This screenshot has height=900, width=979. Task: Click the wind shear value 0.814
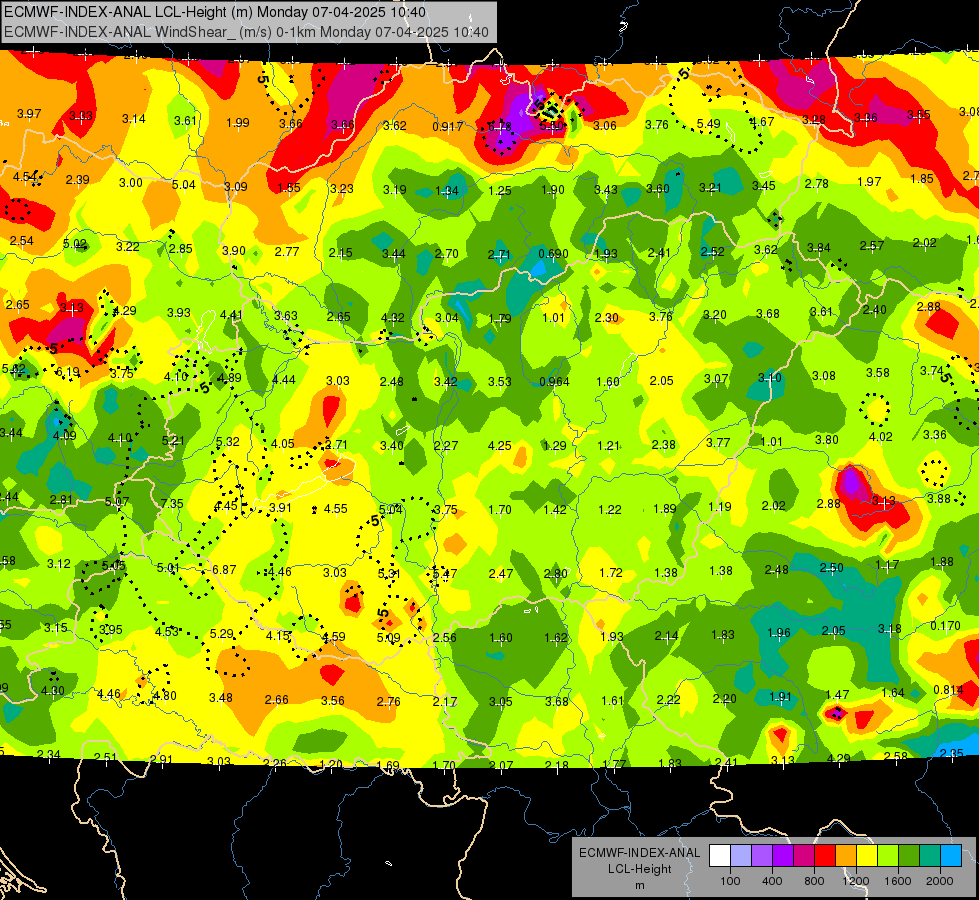pos(948,690)
